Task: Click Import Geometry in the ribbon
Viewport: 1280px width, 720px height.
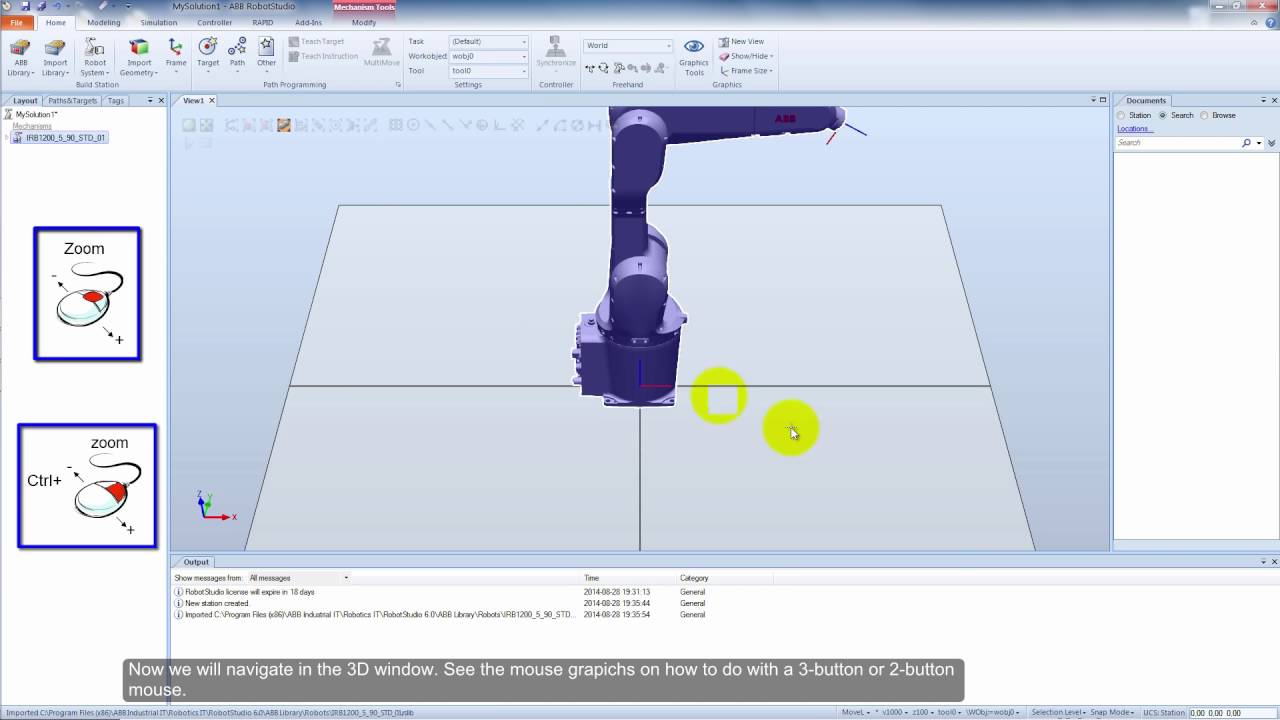Action: 139,58
